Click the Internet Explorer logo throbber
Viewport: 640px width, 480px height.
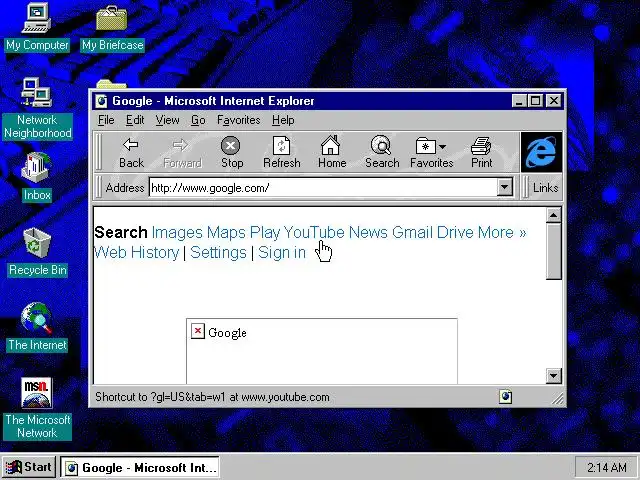pos(541,152)
